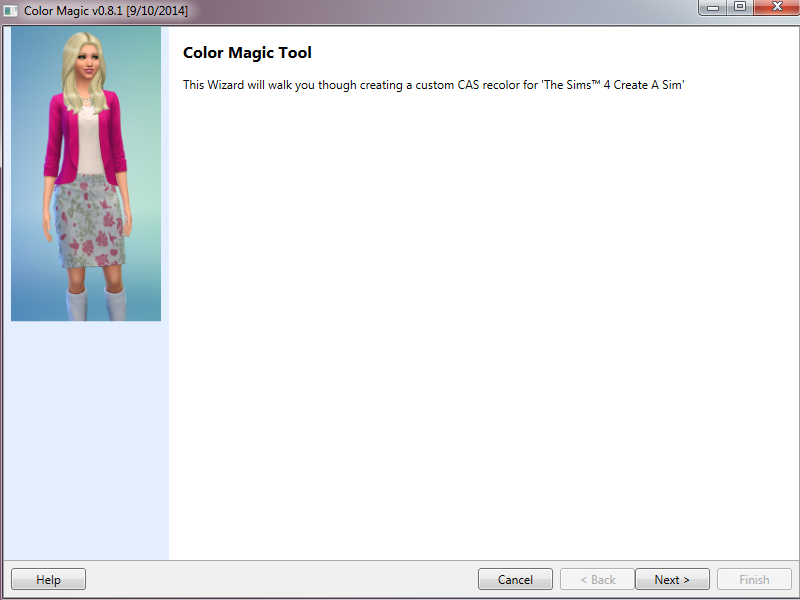Minimize the Color Magic window
This screenshot has height=600, width=800.
click(713, 7)
